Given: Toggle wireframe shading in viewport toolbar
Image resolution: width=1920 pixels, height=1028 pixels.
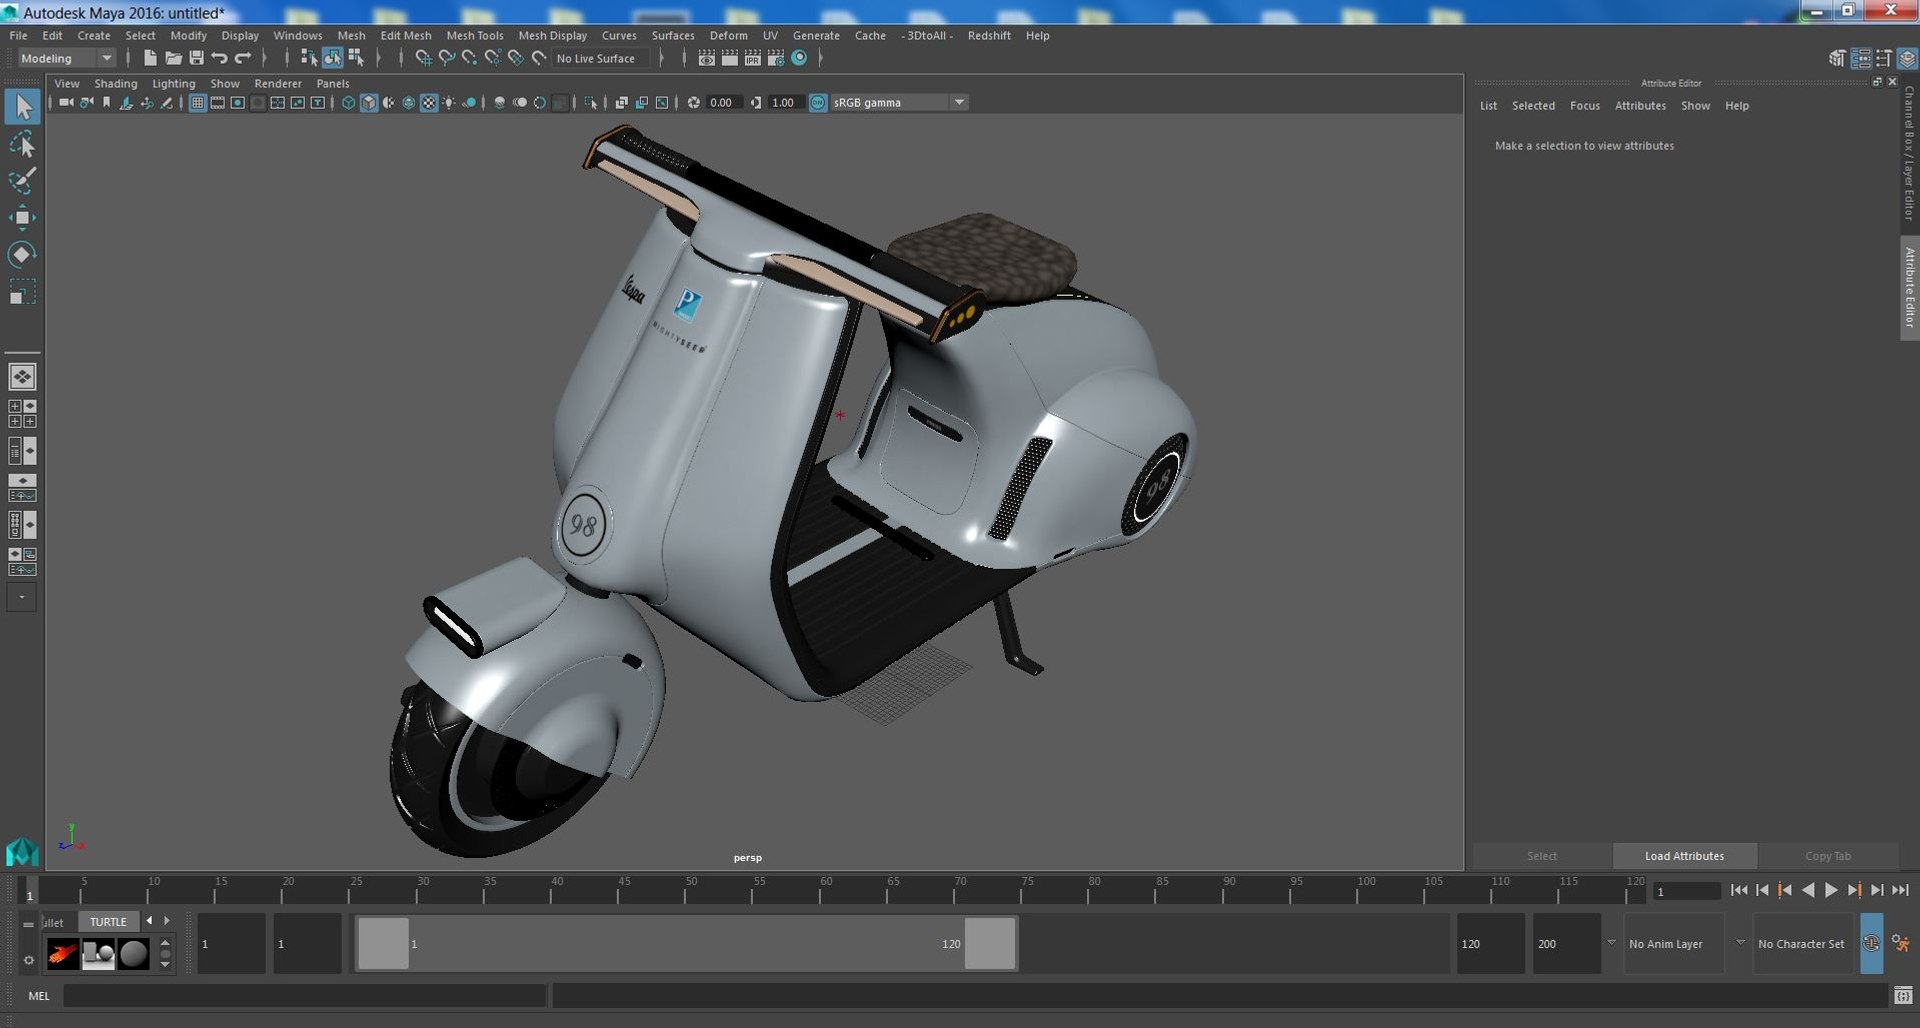Looking at the screenshot, I should pos(348,102).
